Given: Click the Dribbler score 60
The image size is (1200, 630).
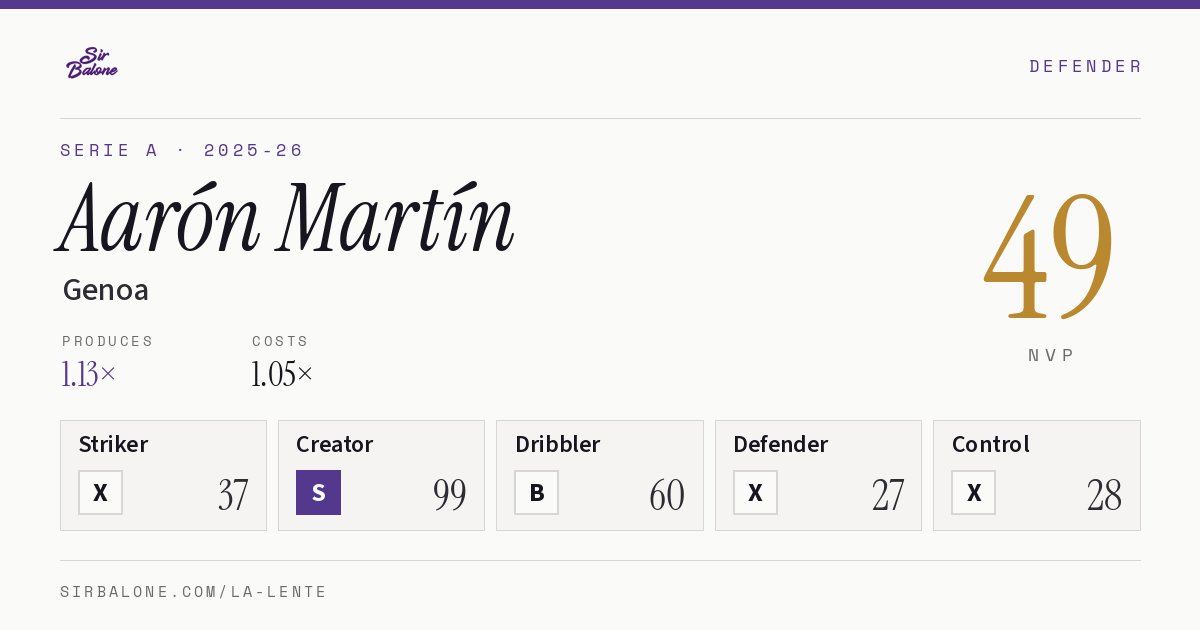Looking at the screenshot, I should (667, 495).
